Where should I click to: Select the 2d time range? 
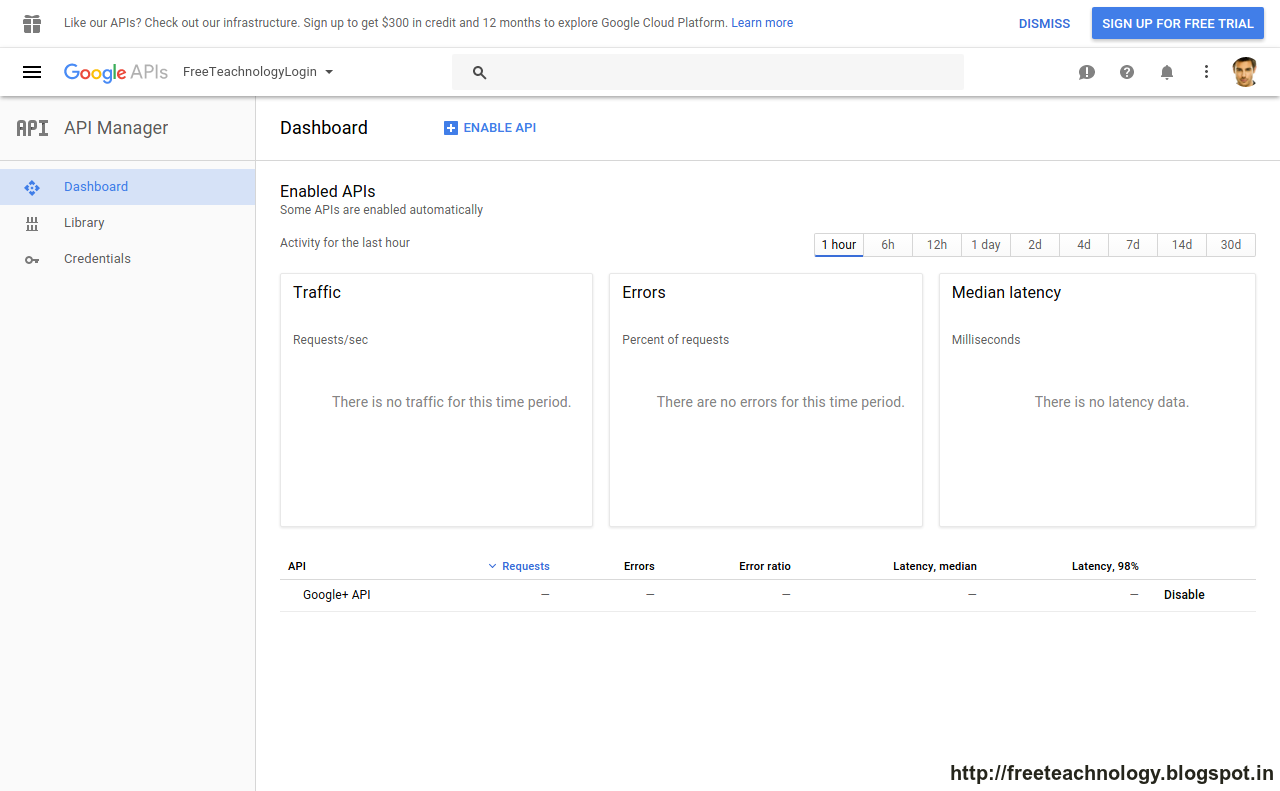point(1035,245)
